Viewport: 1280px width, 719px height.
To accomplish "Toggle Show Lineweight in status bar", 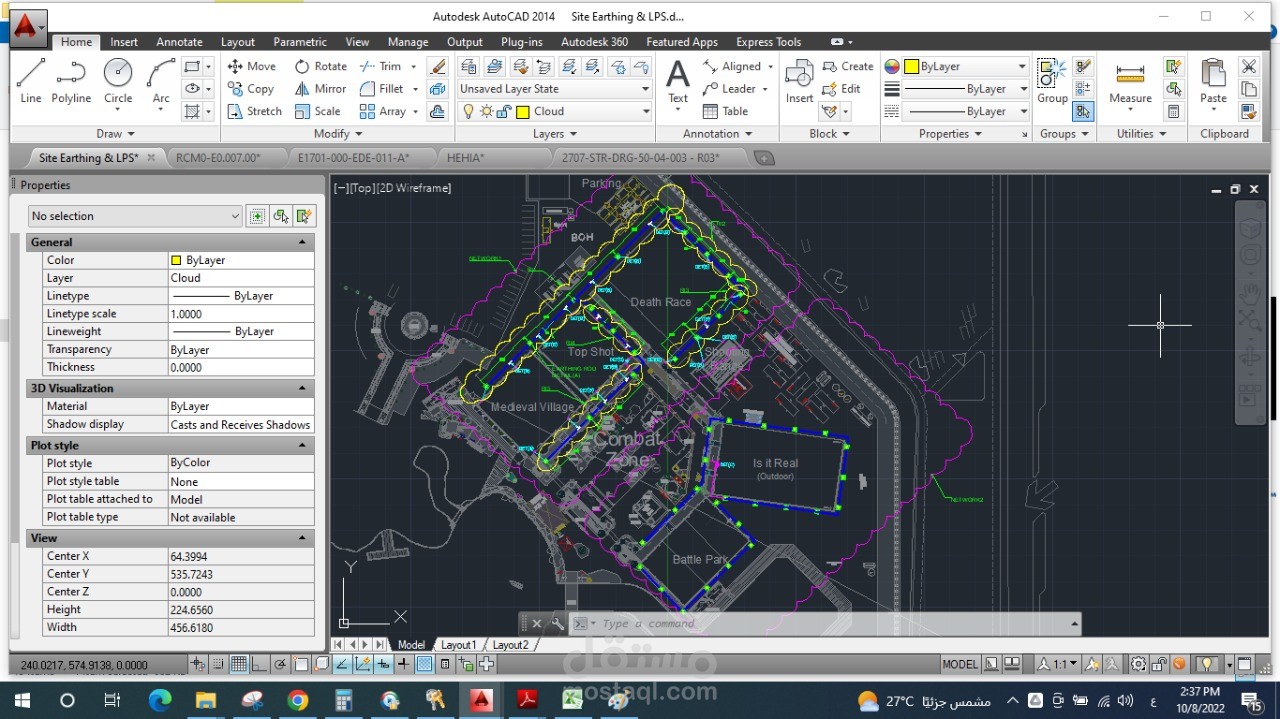I will 404,664.
